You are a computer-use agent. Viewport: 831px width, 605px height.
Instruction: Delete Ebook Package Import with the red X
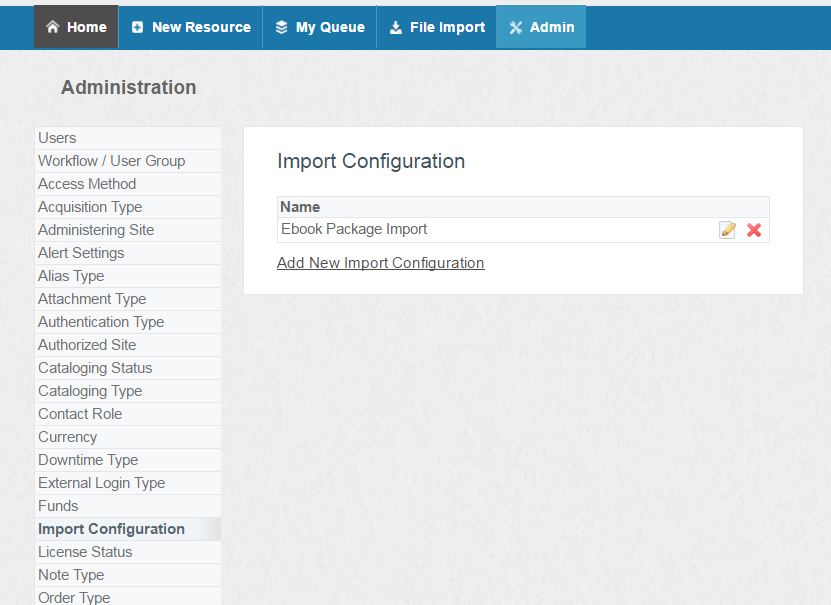(x=754, y=230)
